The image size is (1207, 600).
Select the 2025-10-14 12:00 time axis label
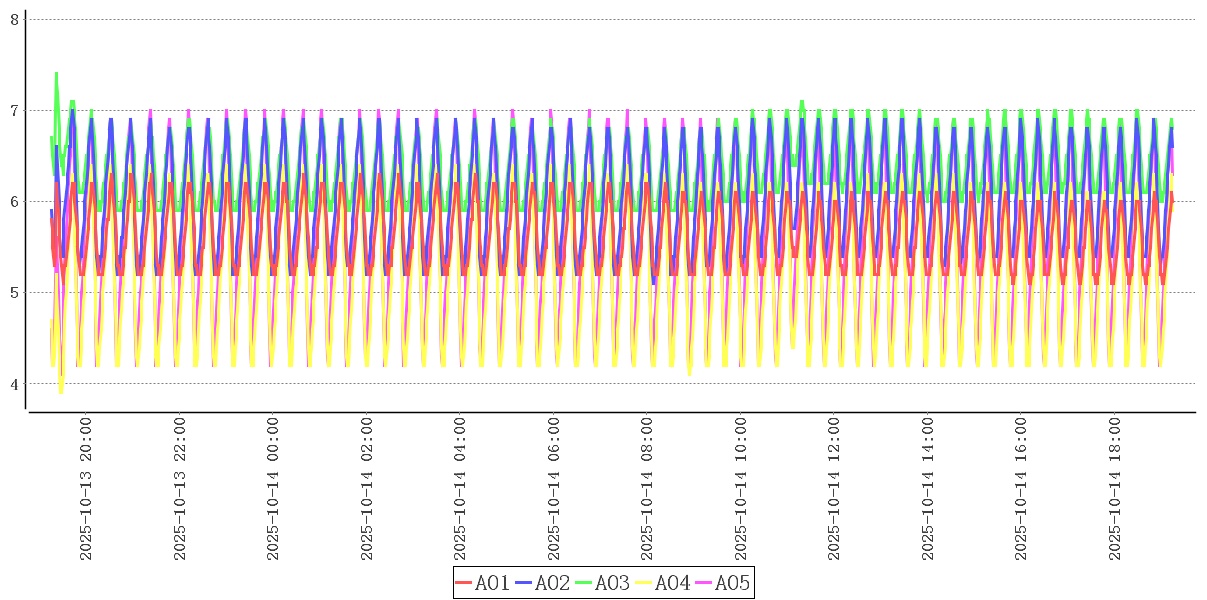834,489
